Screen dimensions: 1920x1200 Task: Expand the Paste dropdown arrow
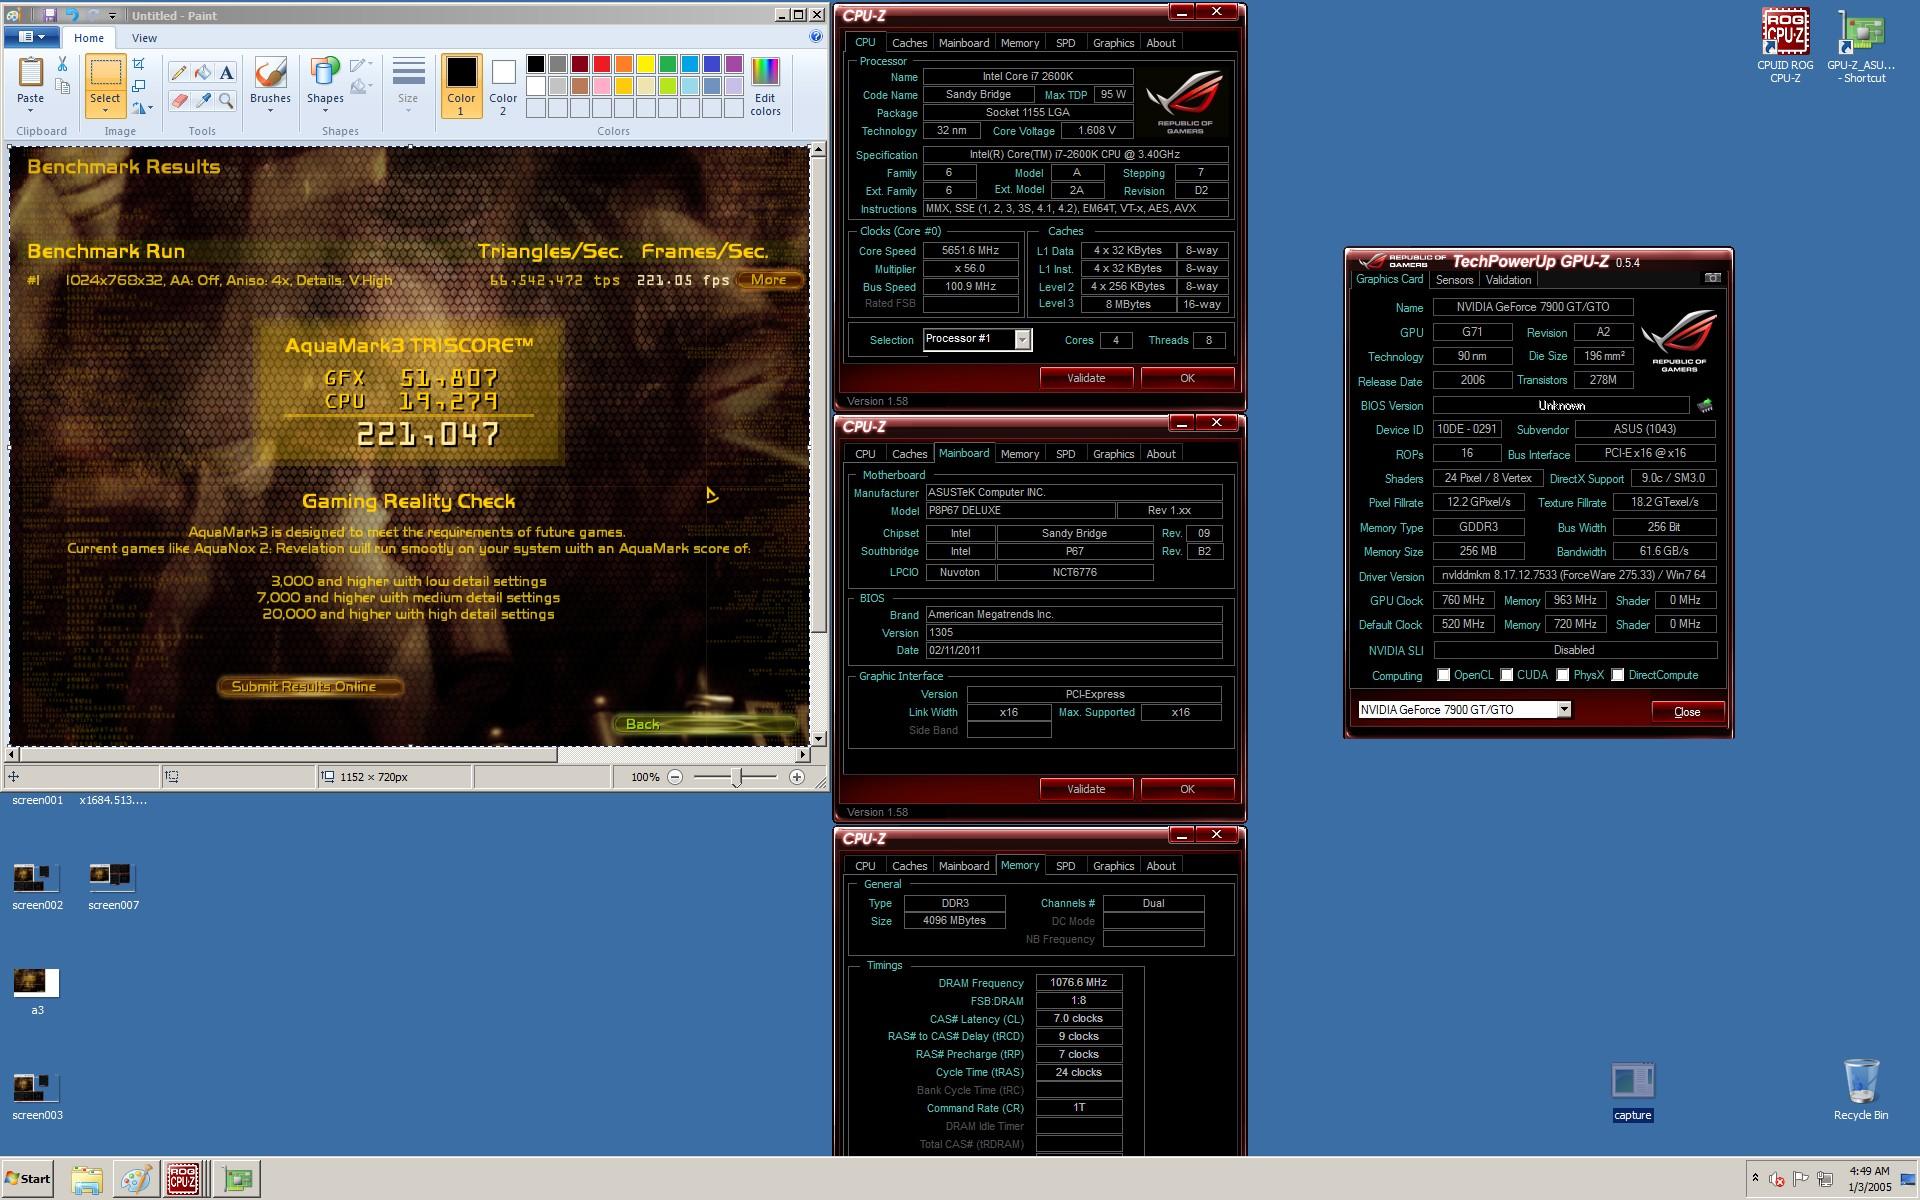coord(30,111)
